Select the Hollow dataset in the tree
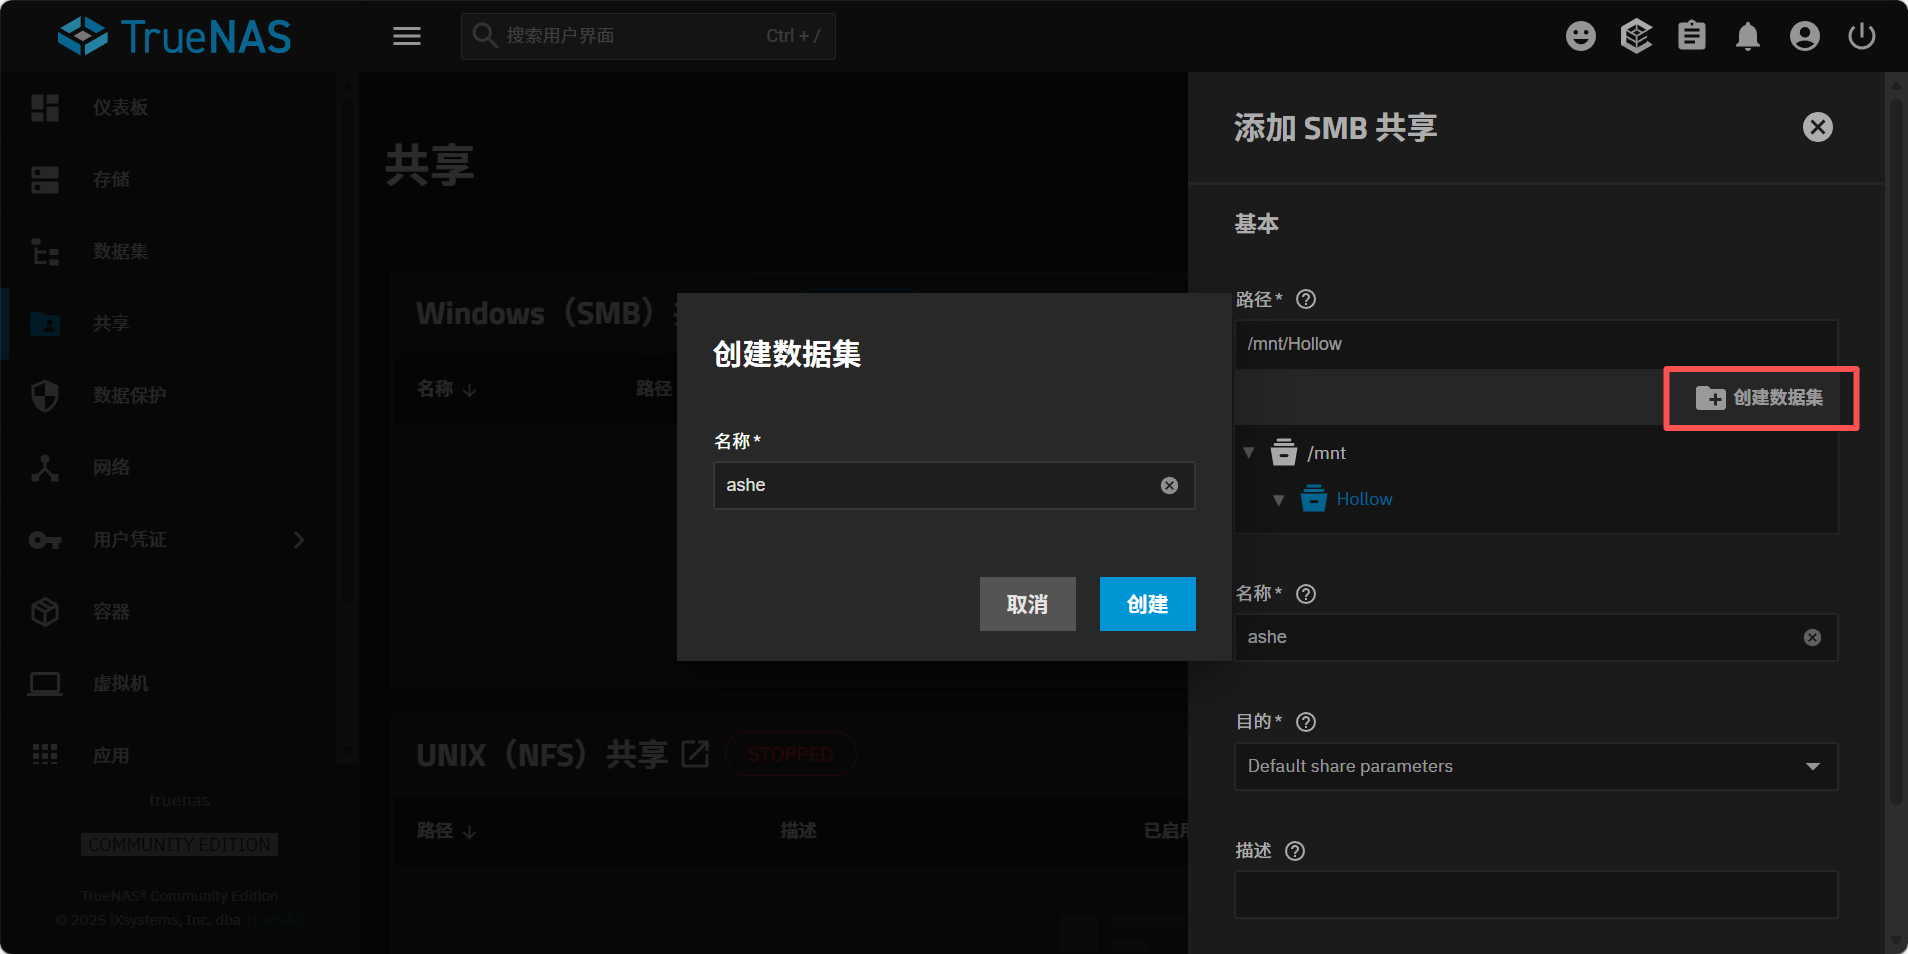 point(1363,499)
